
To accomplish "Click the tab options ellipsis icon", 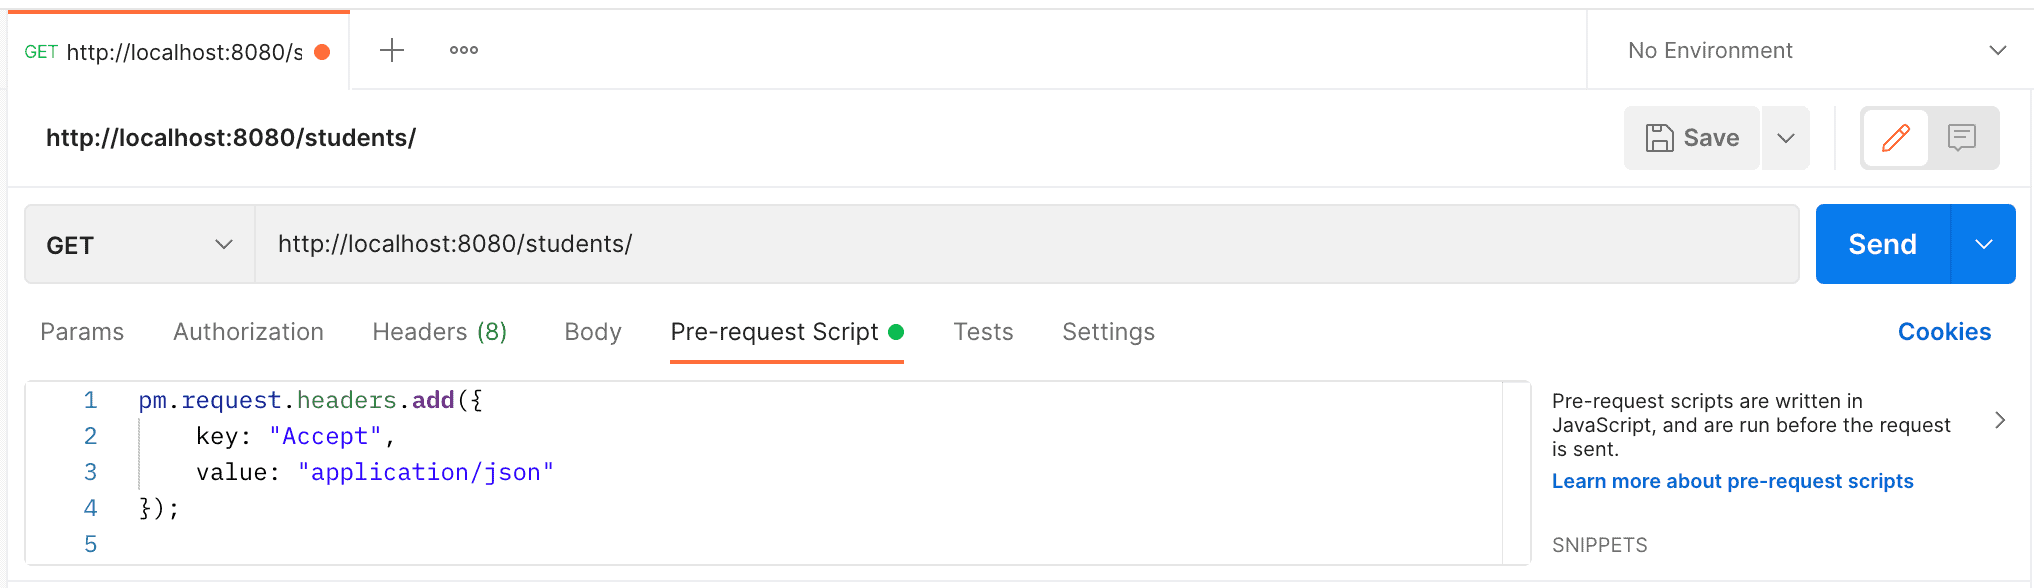I will point(462,50).
